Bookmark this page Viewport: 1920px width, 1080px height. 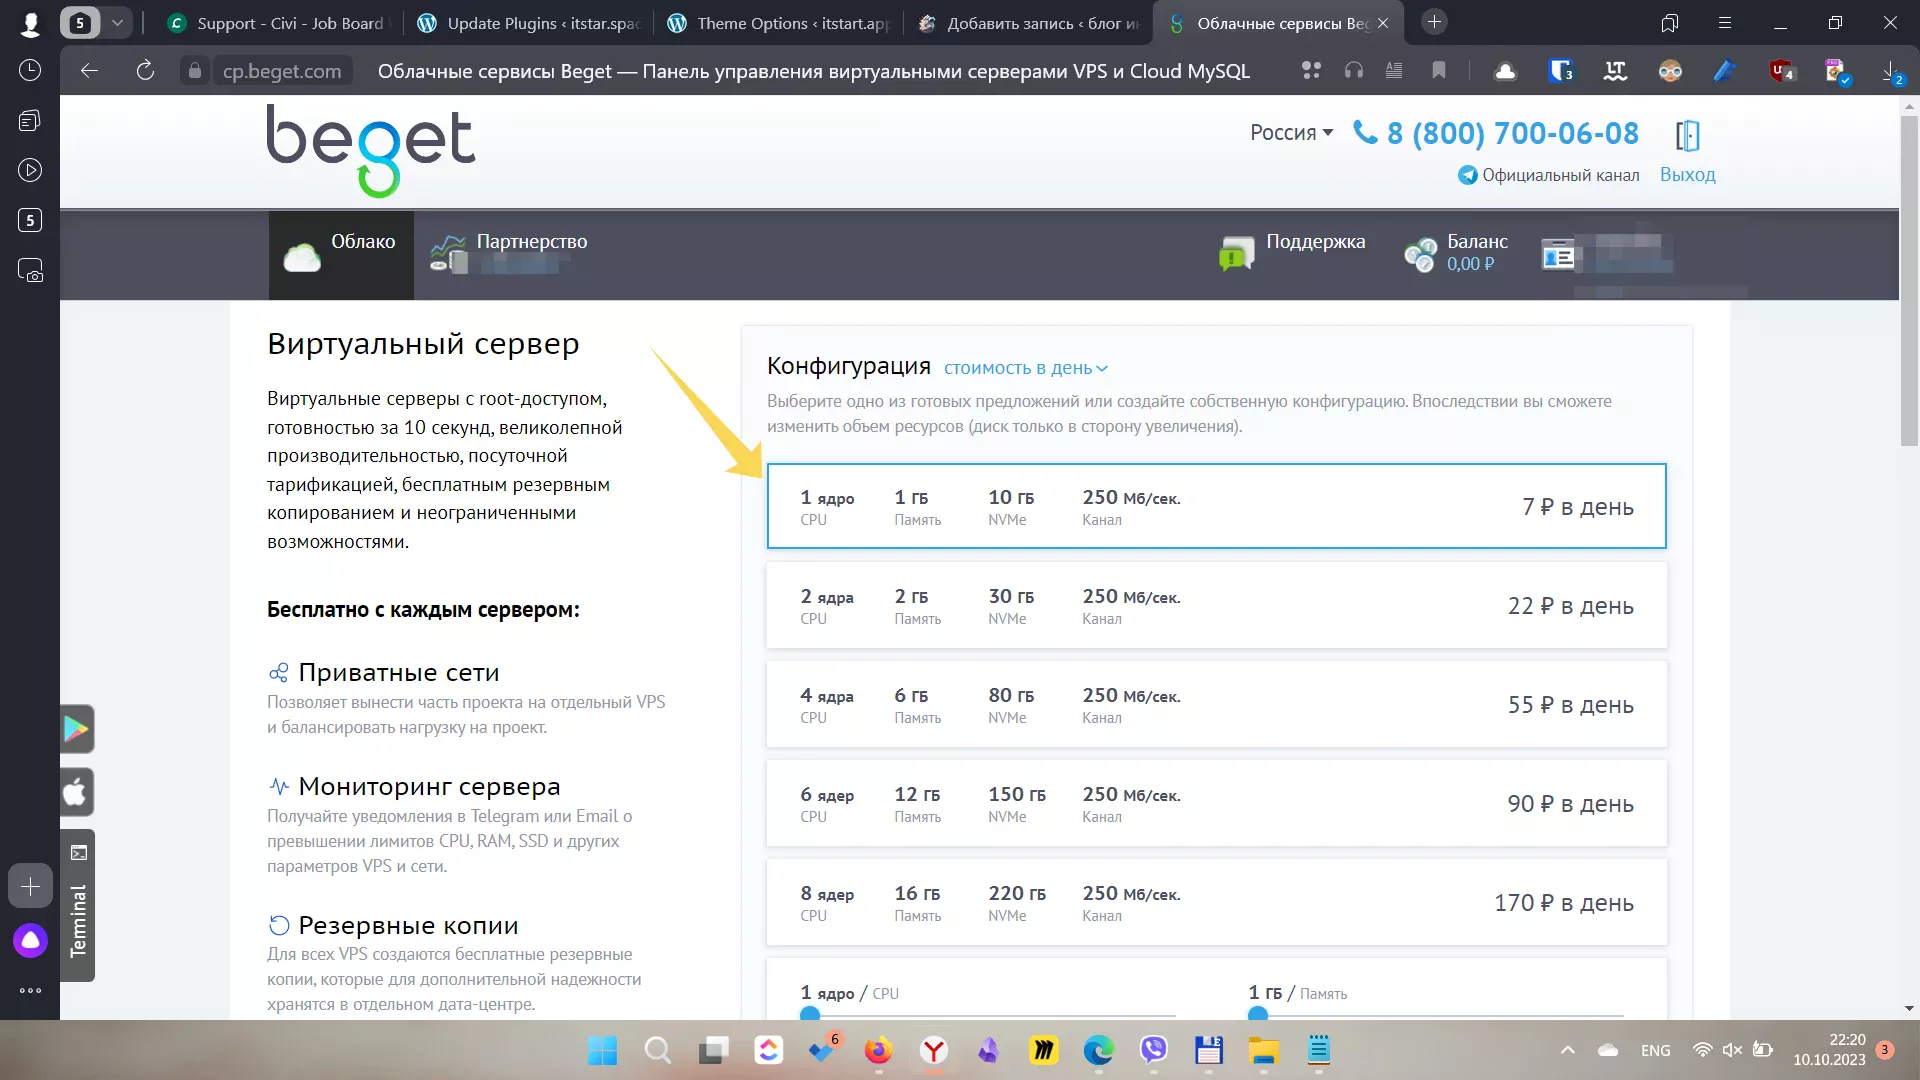[1439, 71]
